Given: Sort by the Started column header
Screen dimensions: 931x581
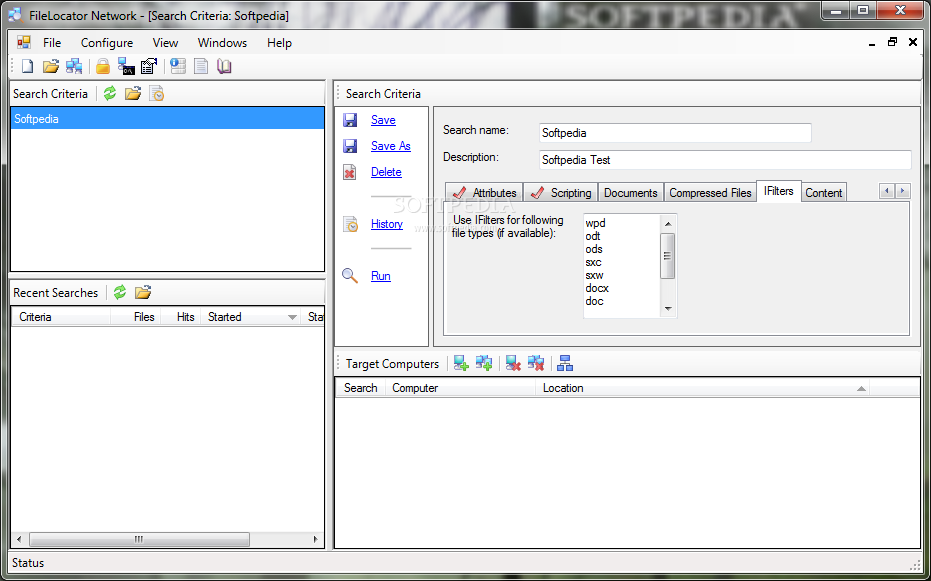Looking at the screenshot, I should 251,317.
